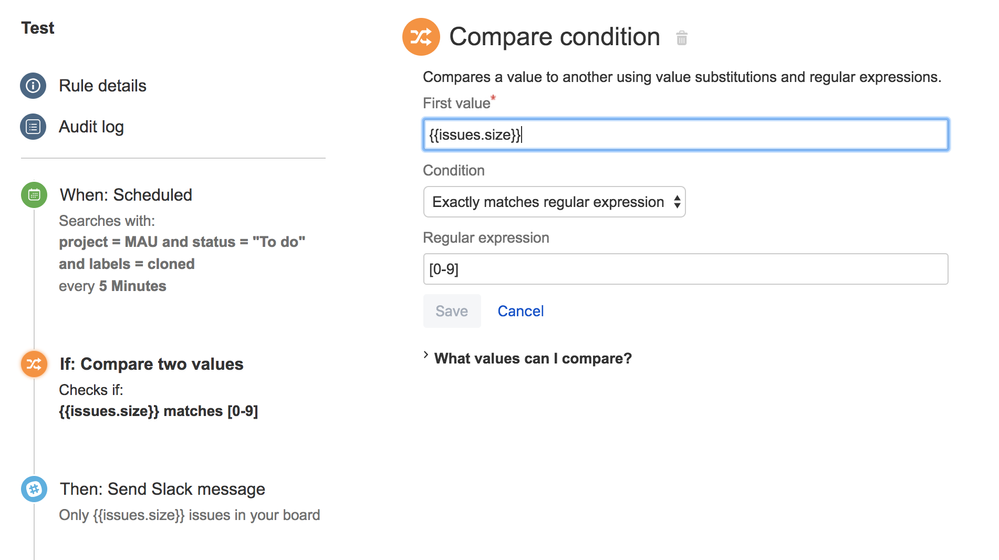Click the orange Compare two values icon
The image size is (999, 560).
34,364
